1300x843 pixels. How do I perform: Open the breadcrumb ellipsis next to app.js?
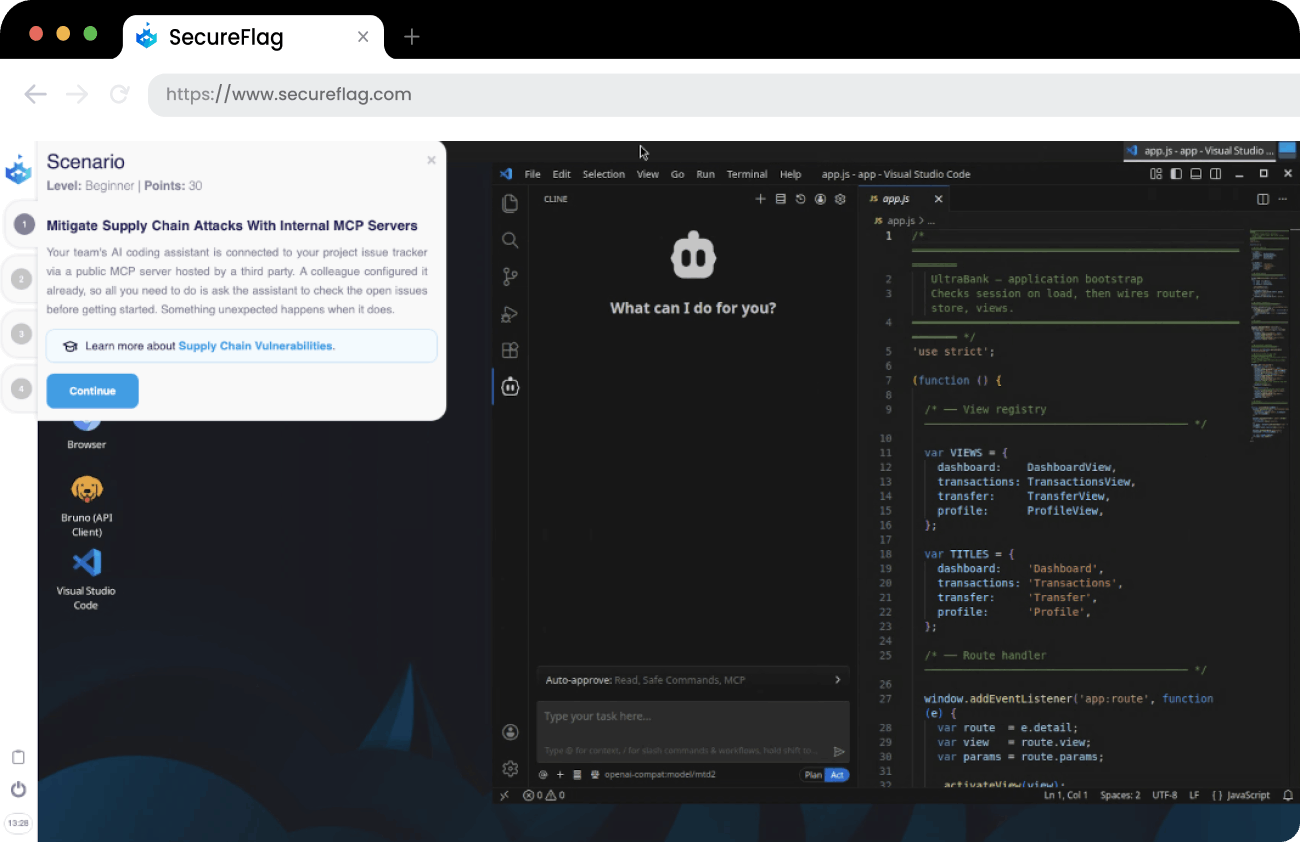(x=930, y=219)
